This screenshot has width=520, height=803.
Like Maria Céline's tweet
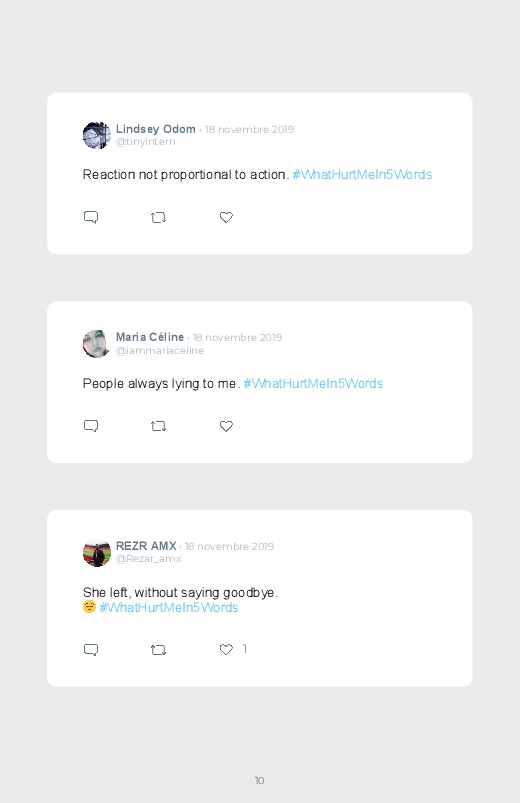click(226, 426)
